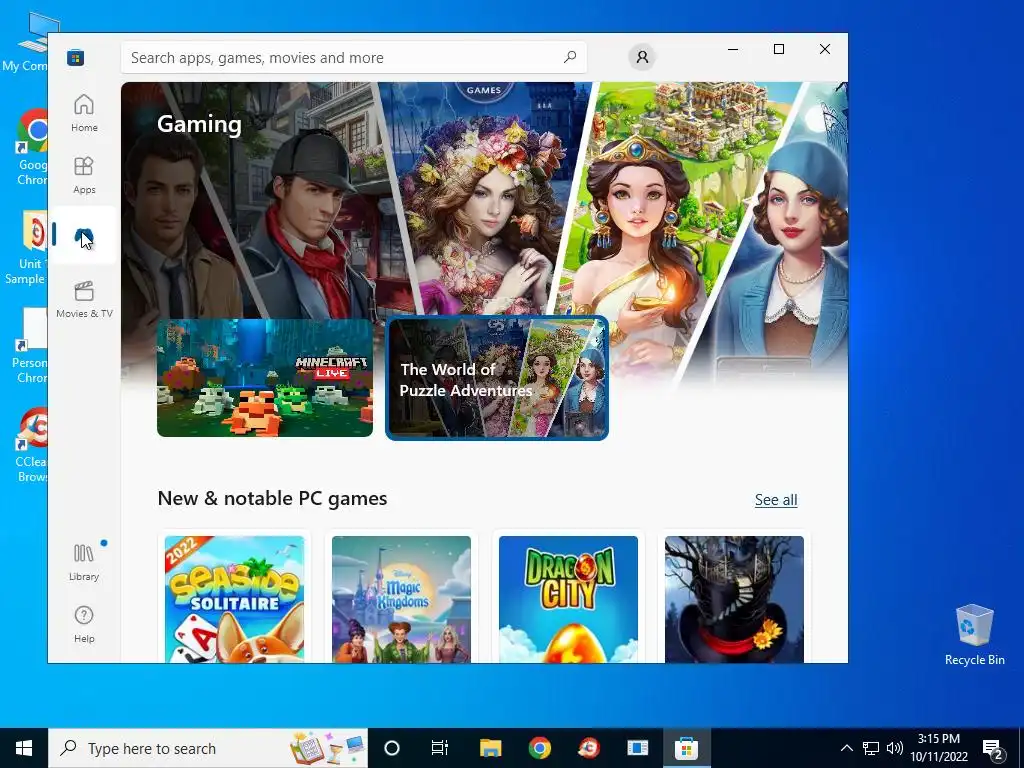Image resolution: width=1024 pixels, height=768 pixels.
Task: Open the Apps section in the sidebar
Action: 84,175
